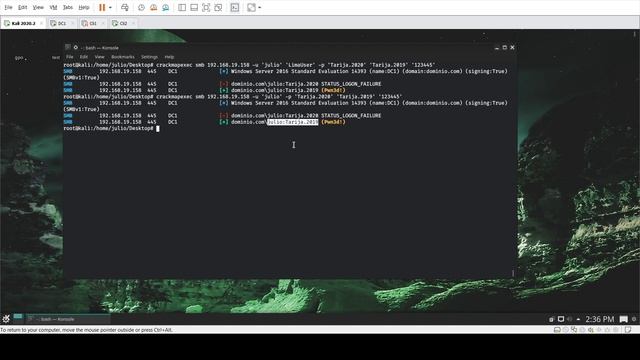Click the Konsole vertical scrollbar handle
Image resolution: width=640 pixels, height=360 pixels.
pyautogui.click(x=513, y=273)
